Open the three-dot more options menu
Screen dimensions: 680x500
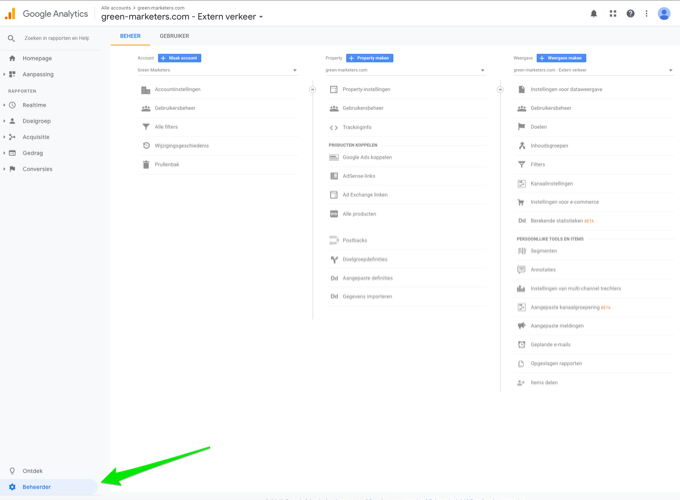coord(646,14)
